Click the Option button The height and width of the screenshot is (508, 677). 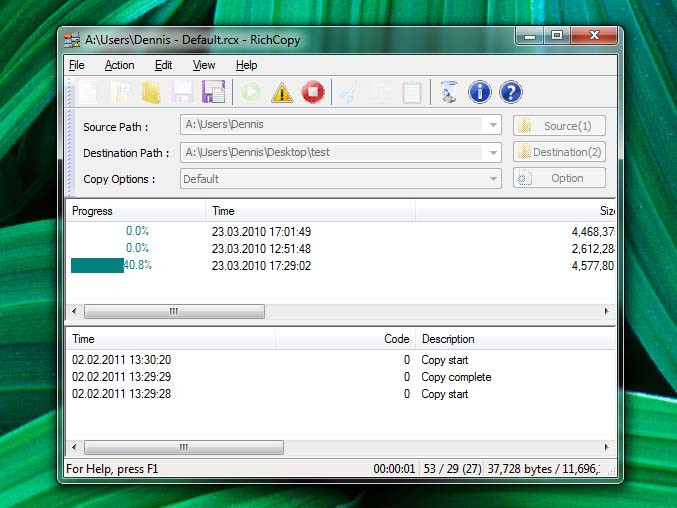(559, 178)
